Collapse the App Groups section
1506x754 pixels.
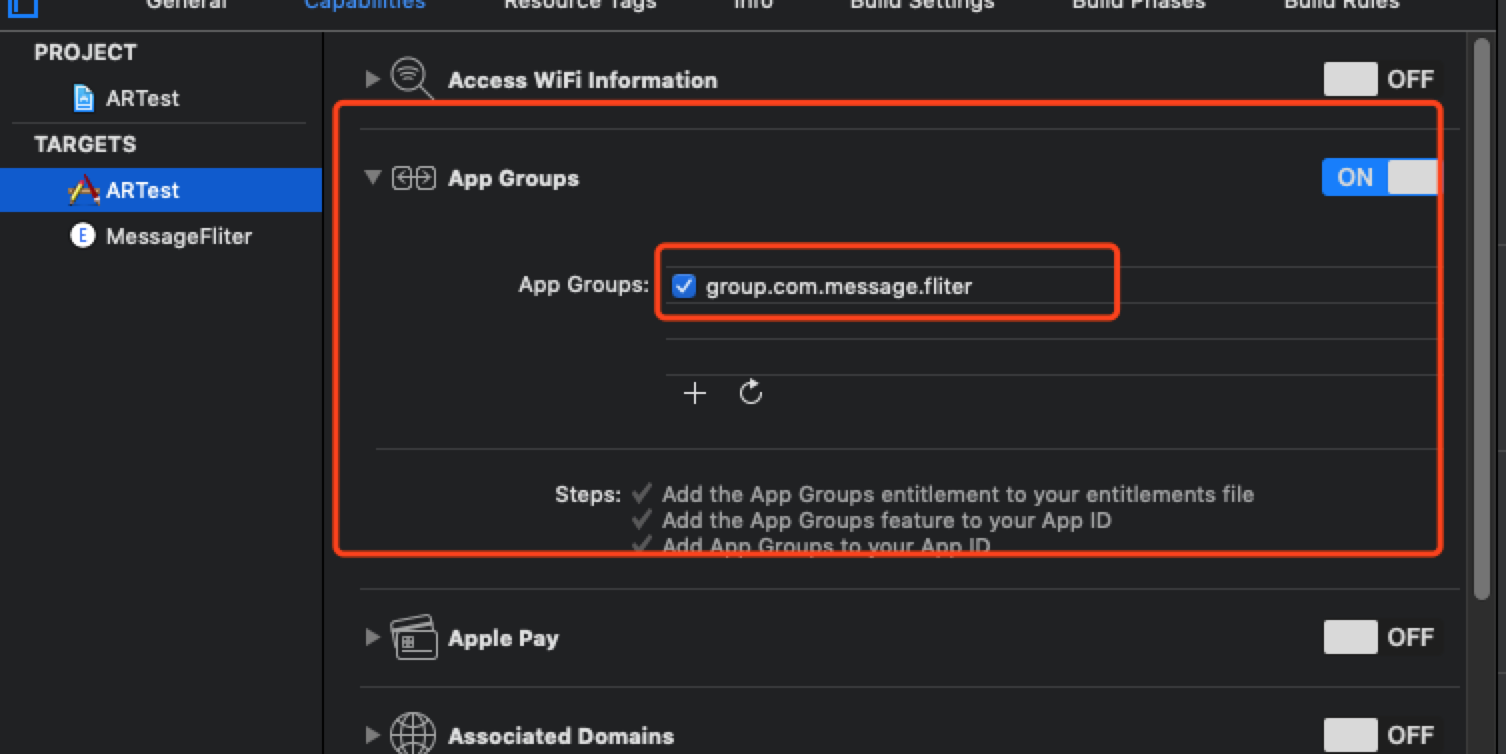(x=373, y=178)
